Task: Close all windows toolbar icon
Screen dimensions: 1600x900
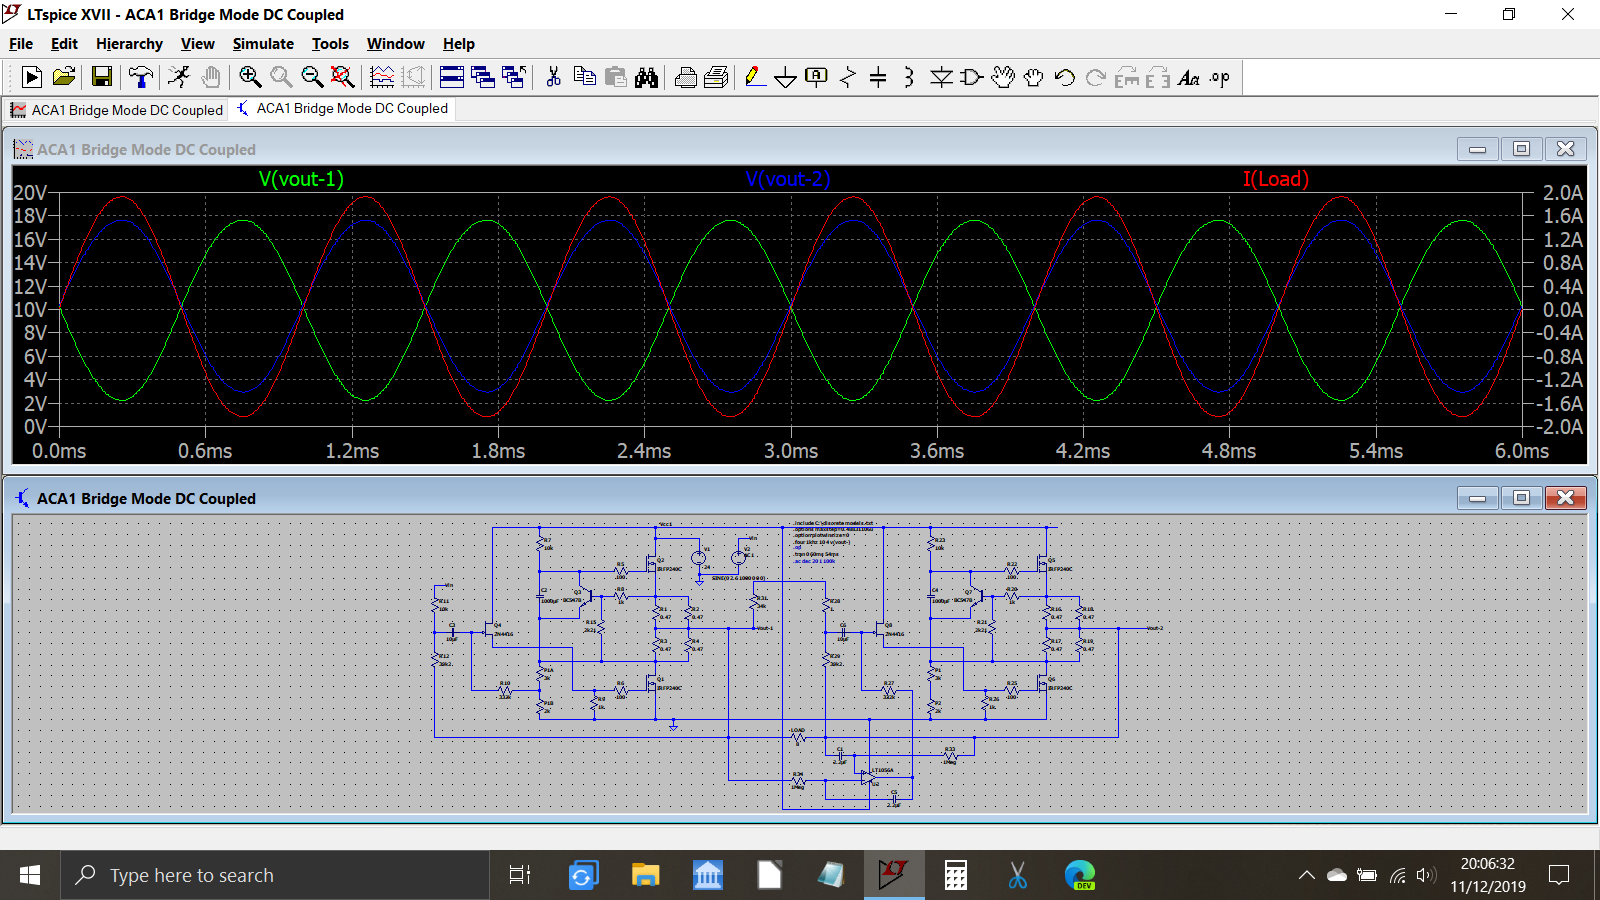Action: pos(514,77)
